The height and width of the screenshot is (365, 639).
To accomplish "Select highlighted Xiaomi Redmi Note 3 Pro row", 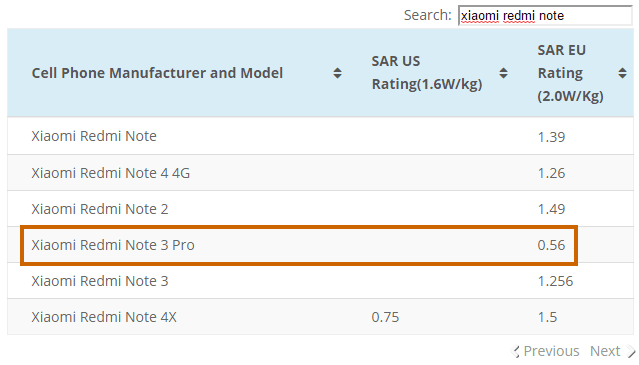I will click(x=299, y=245).
